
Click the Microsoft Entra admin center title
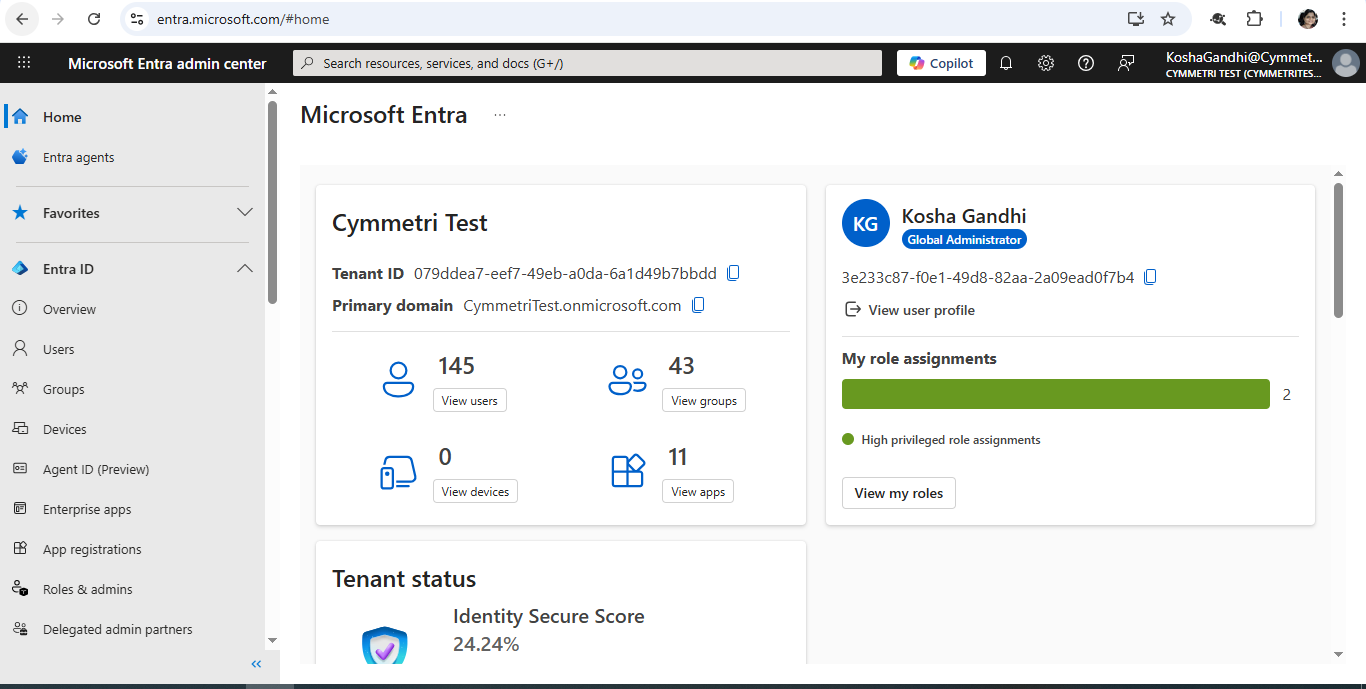(167, 64)
